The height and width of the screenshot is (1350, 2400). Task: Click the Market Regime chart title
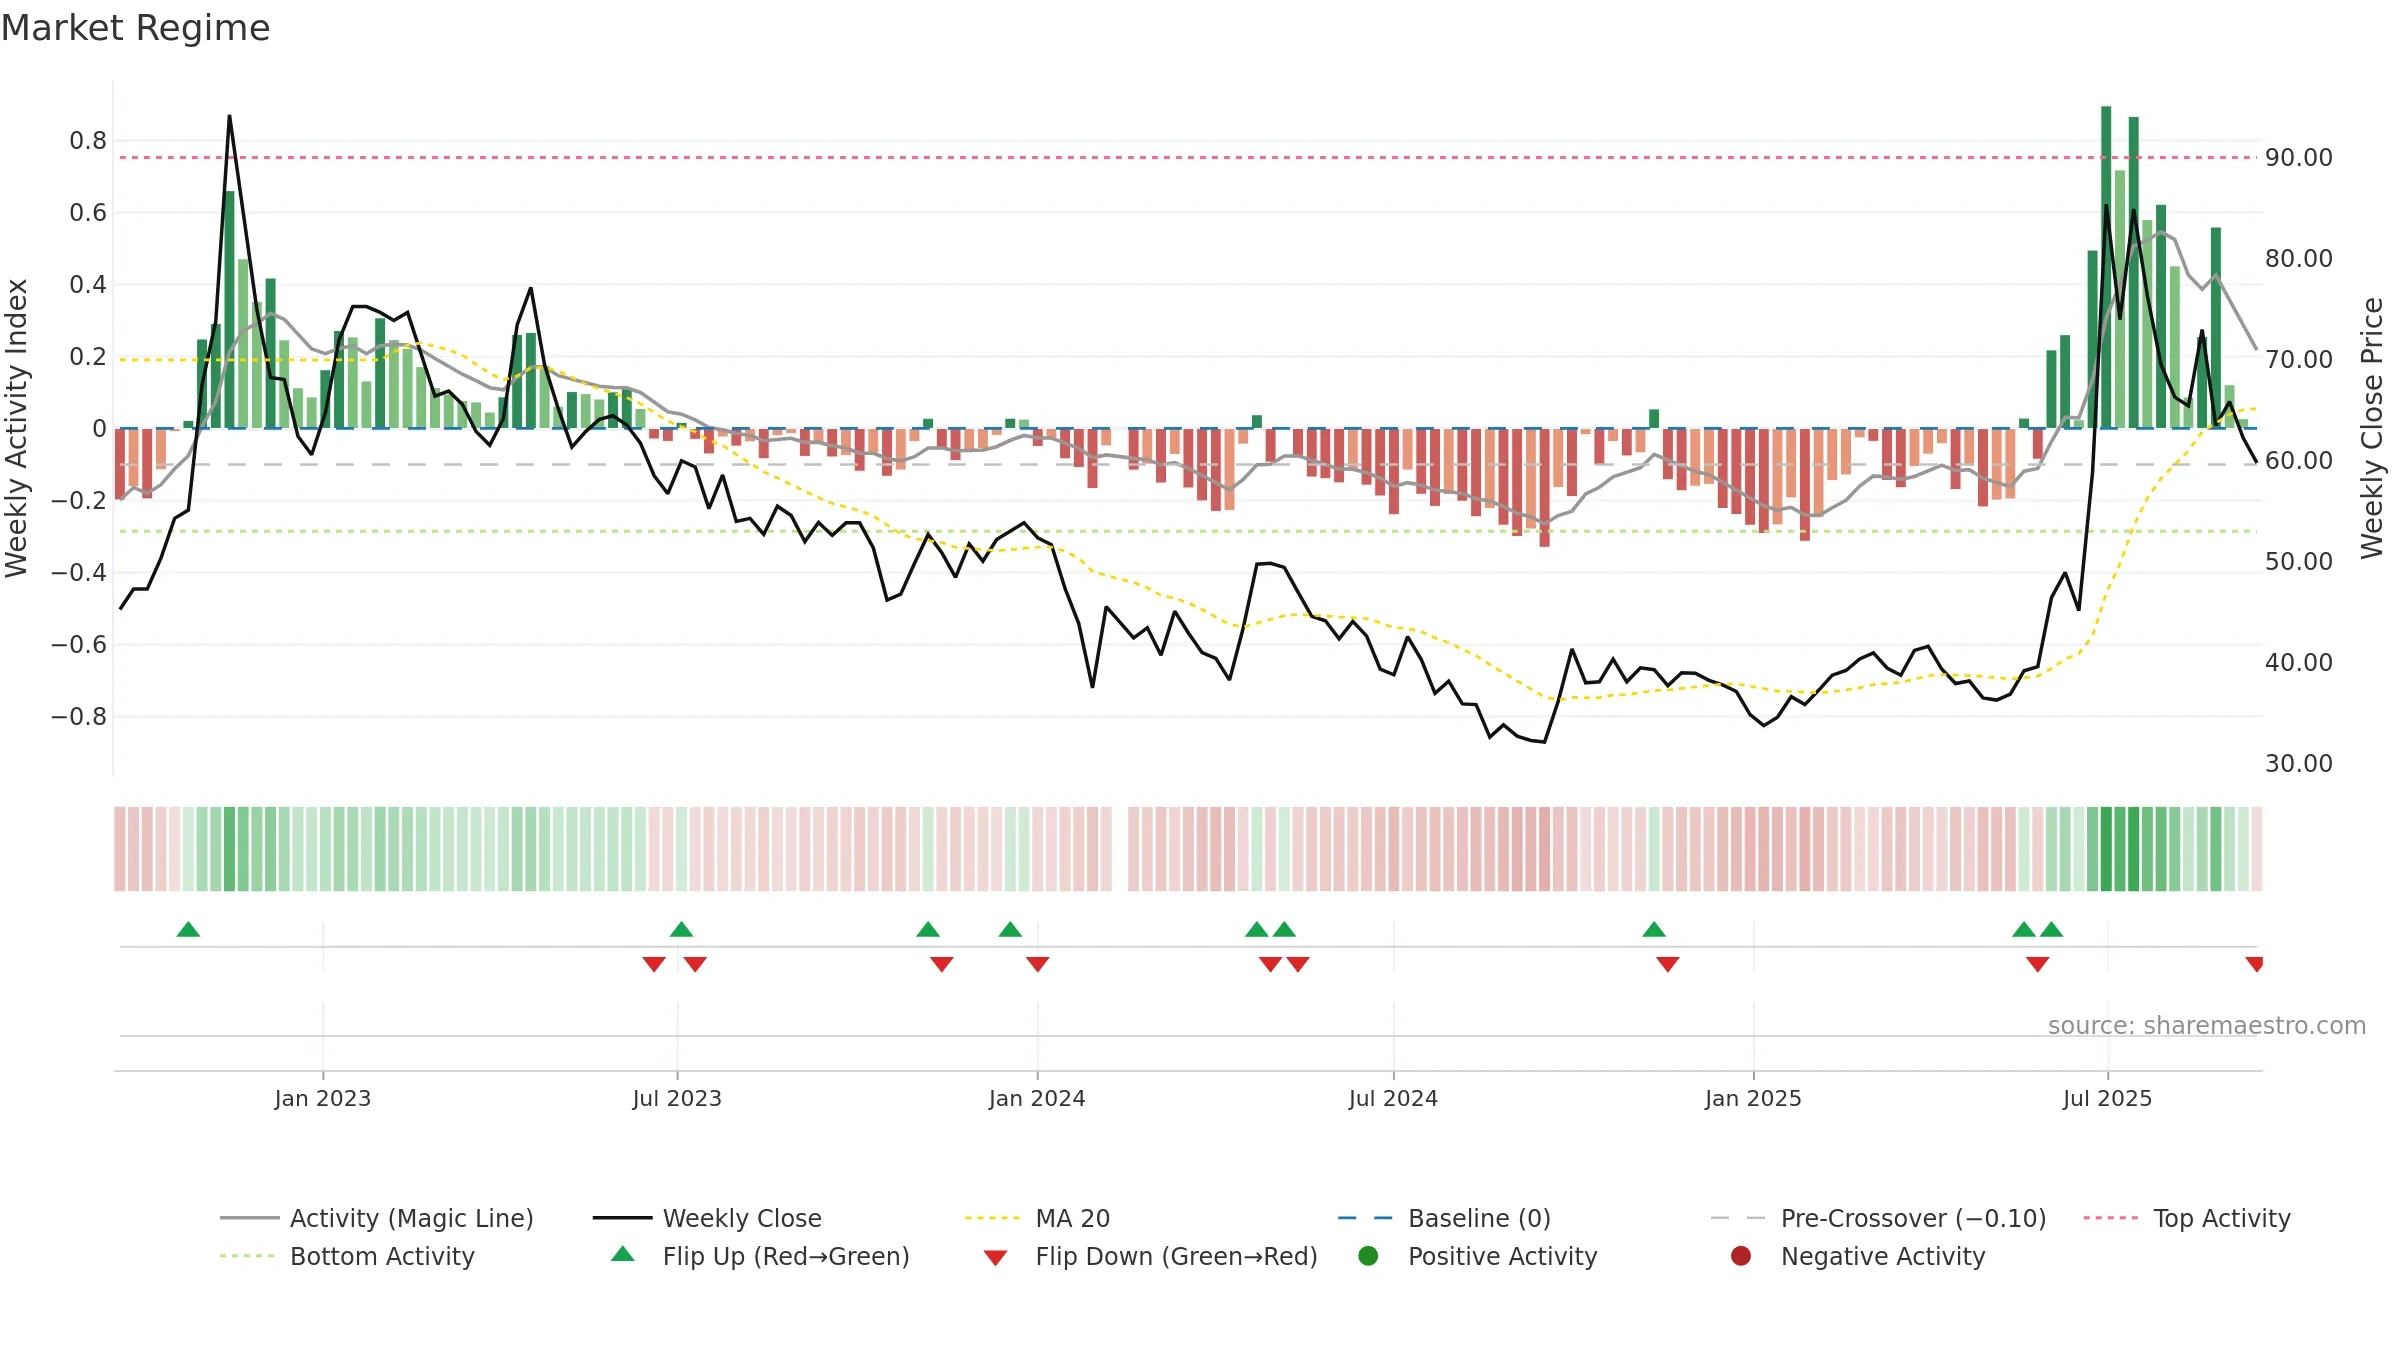[135, 28]
